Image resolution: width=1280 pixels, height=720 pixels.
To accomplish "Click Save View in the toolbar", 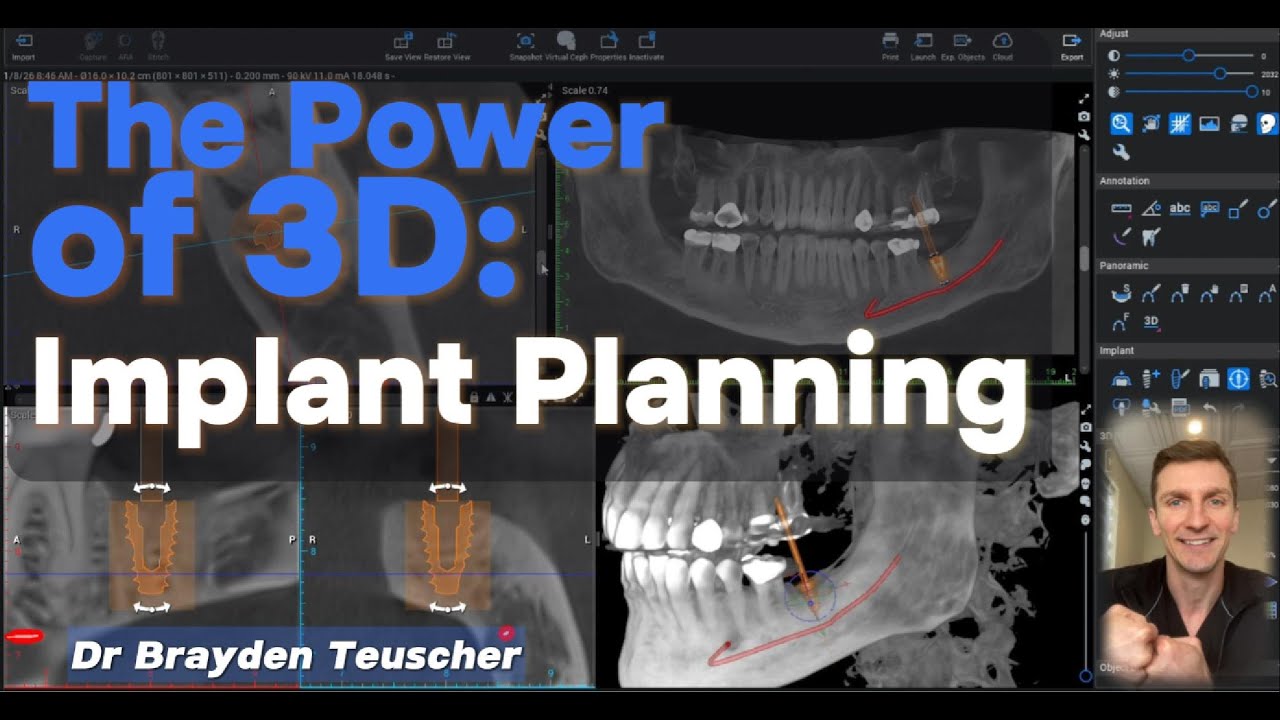I will (x=403, y=46).
